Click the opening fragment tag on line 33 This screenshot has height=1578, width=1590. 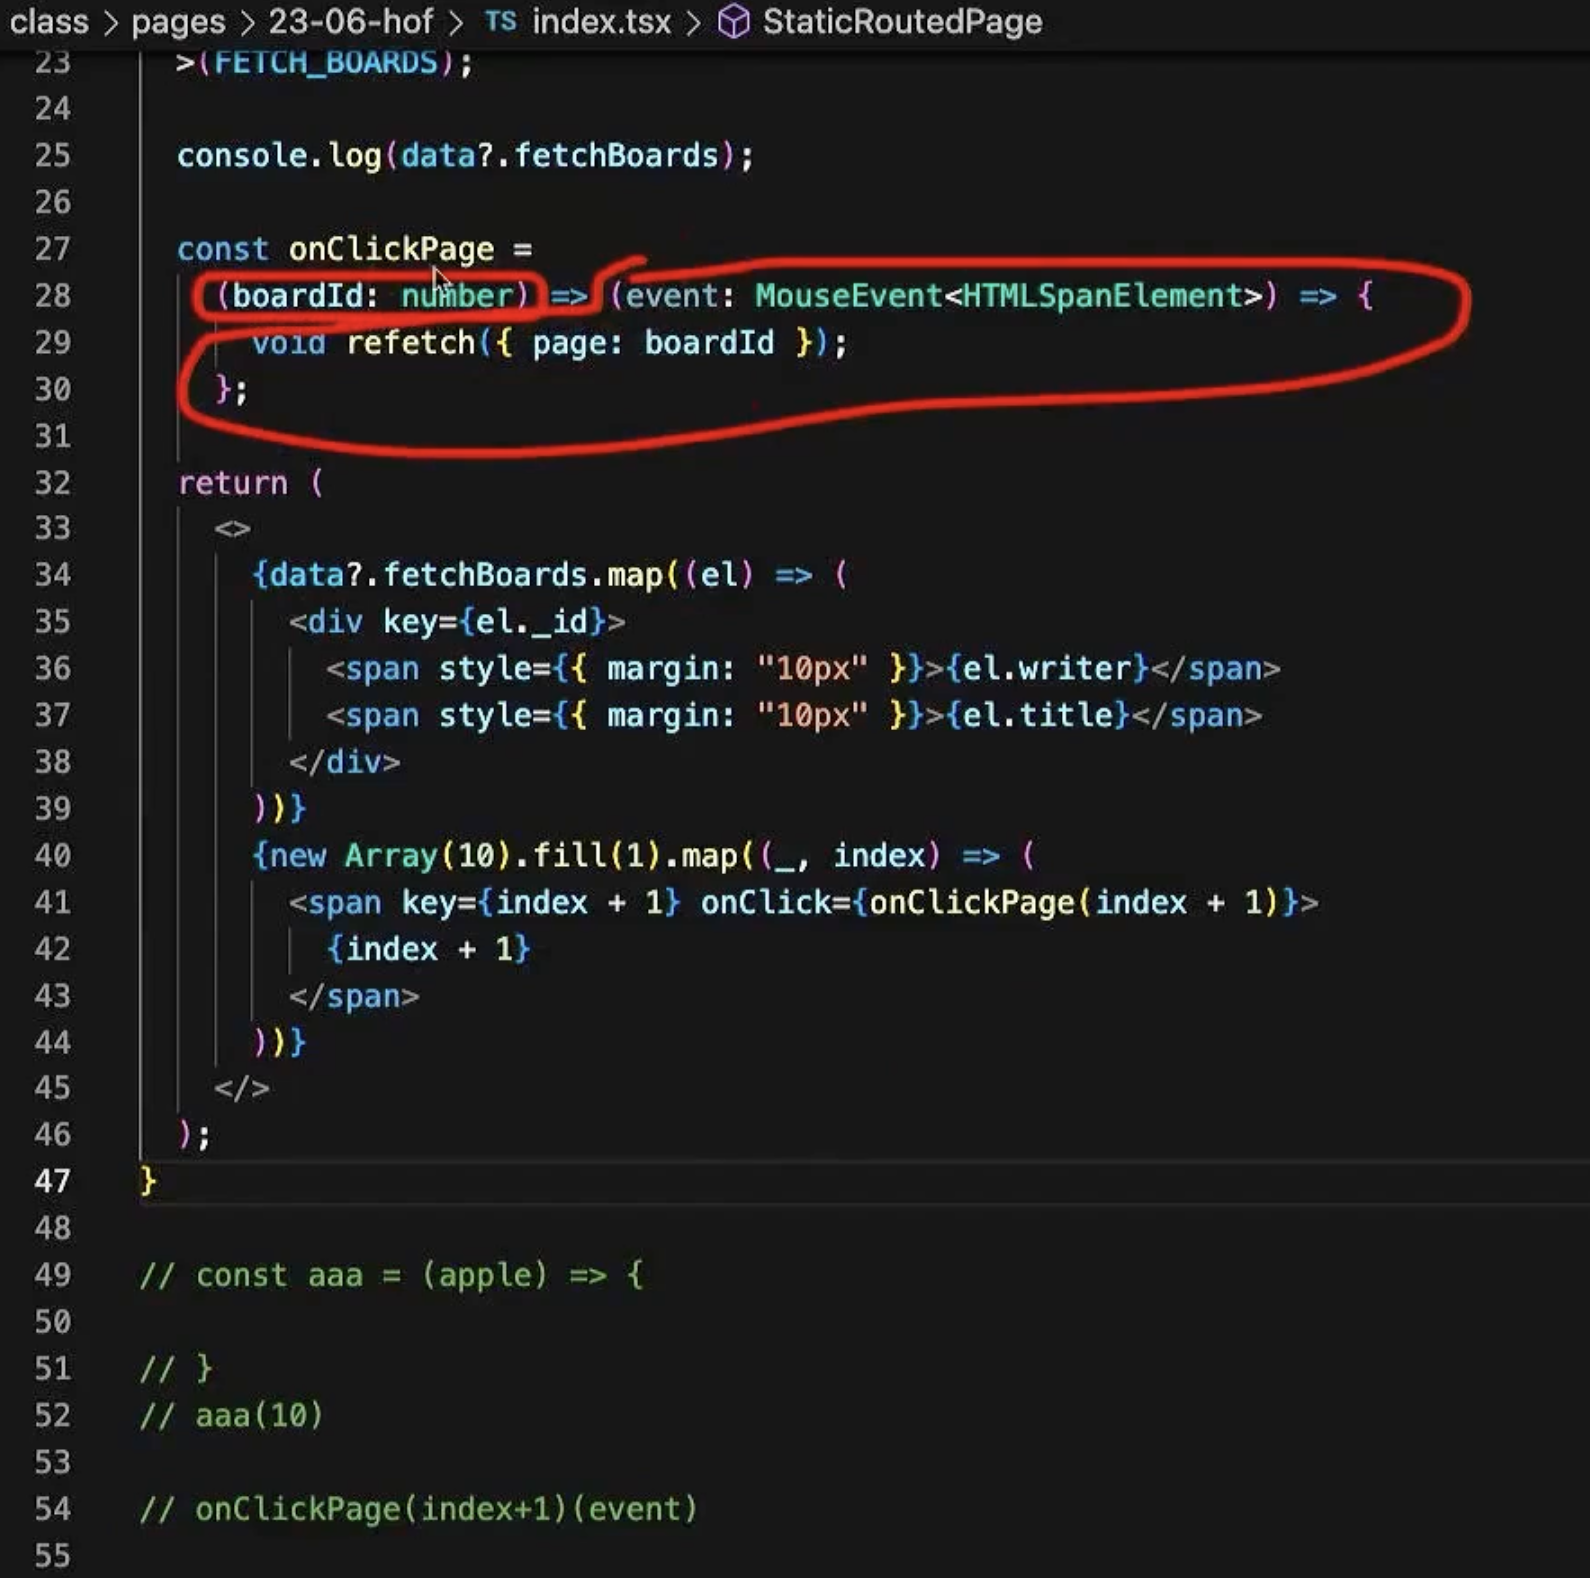(232, 528)
